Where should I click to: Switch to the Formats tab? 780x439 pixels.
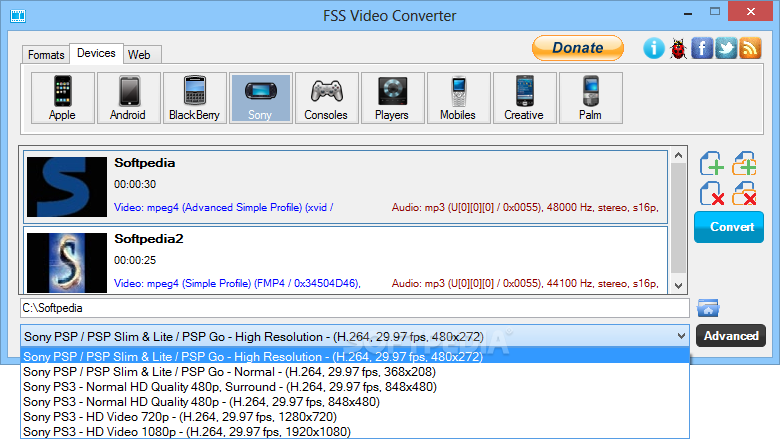(x=46, y=55)
